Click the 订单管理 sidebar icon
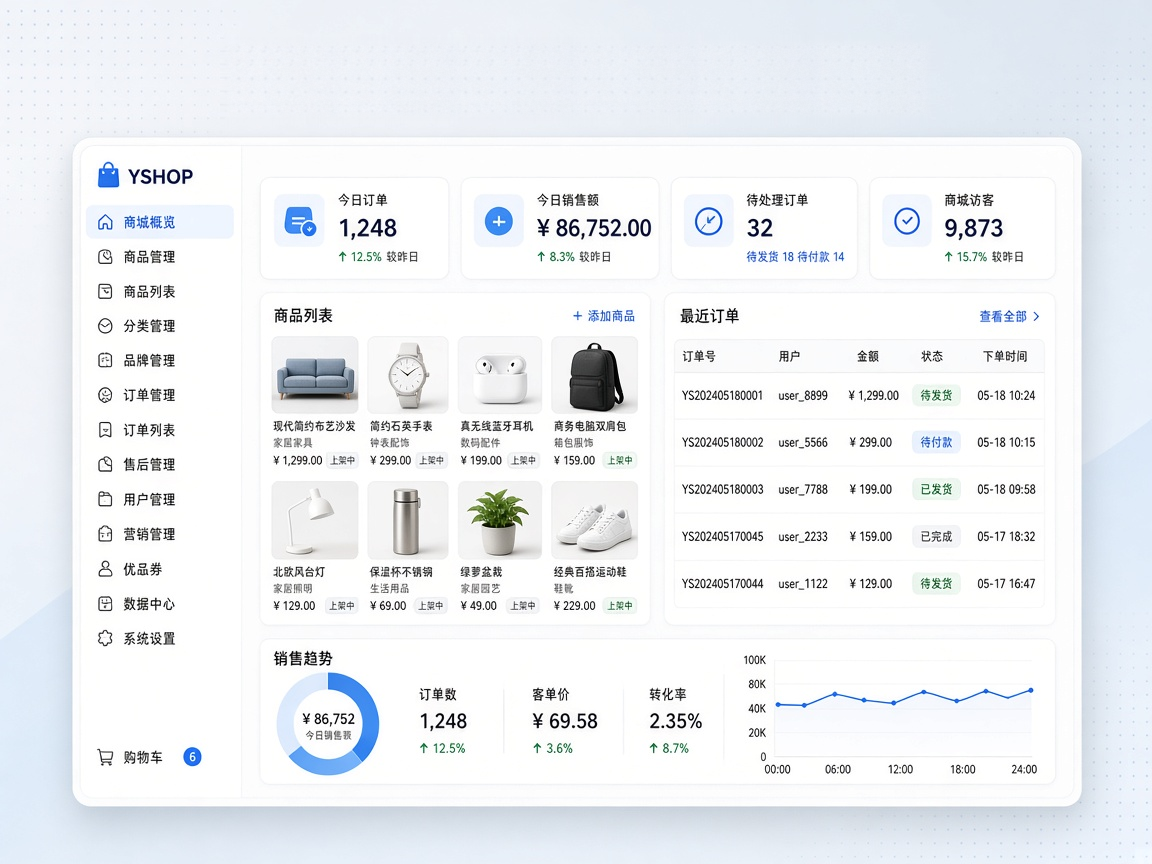 coord(105,395)
